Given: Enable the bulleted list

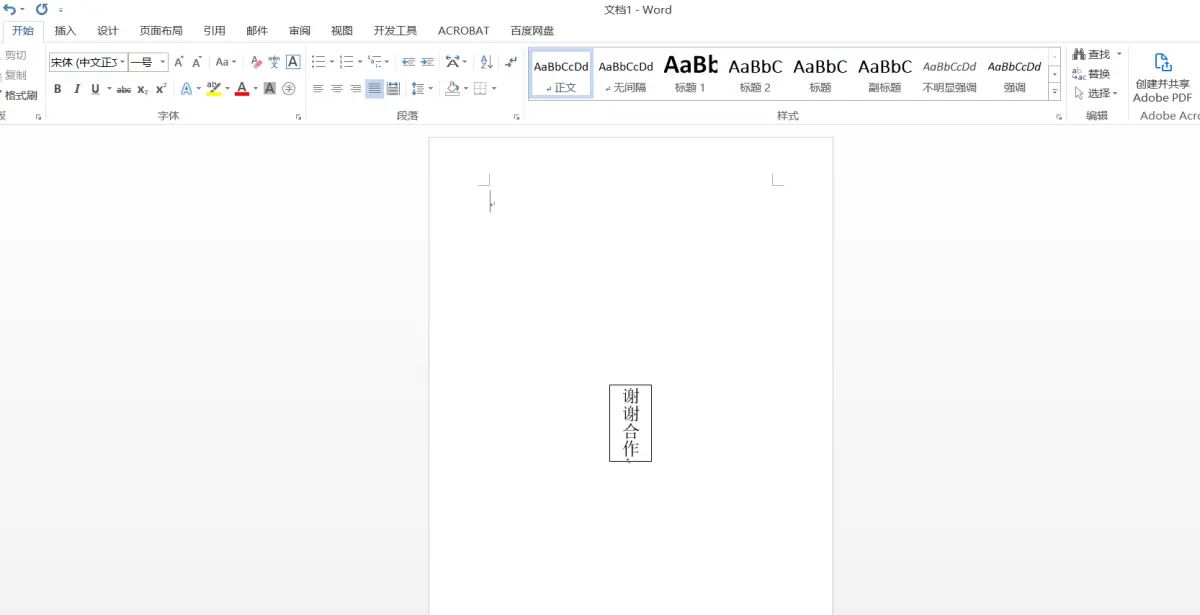Looking at the screenshot, I should 318,62.
